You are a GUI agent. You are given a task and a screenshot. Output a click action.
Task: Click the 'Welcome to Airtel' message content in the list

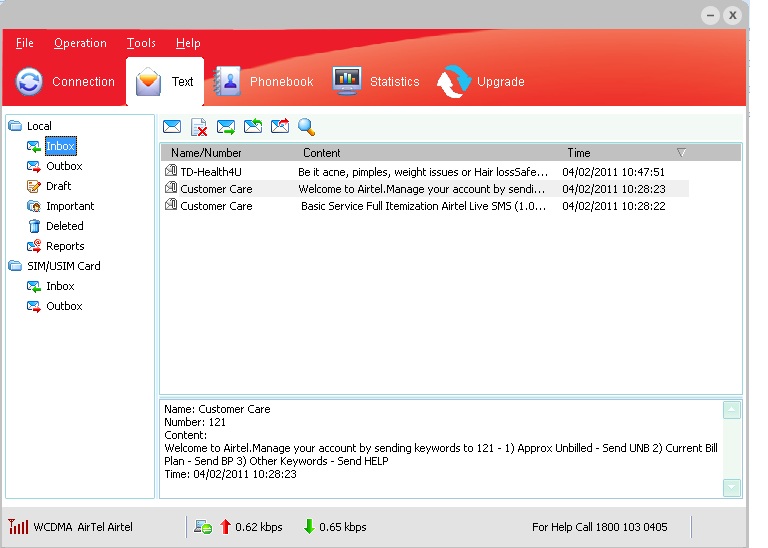click(x=421, y=189)
